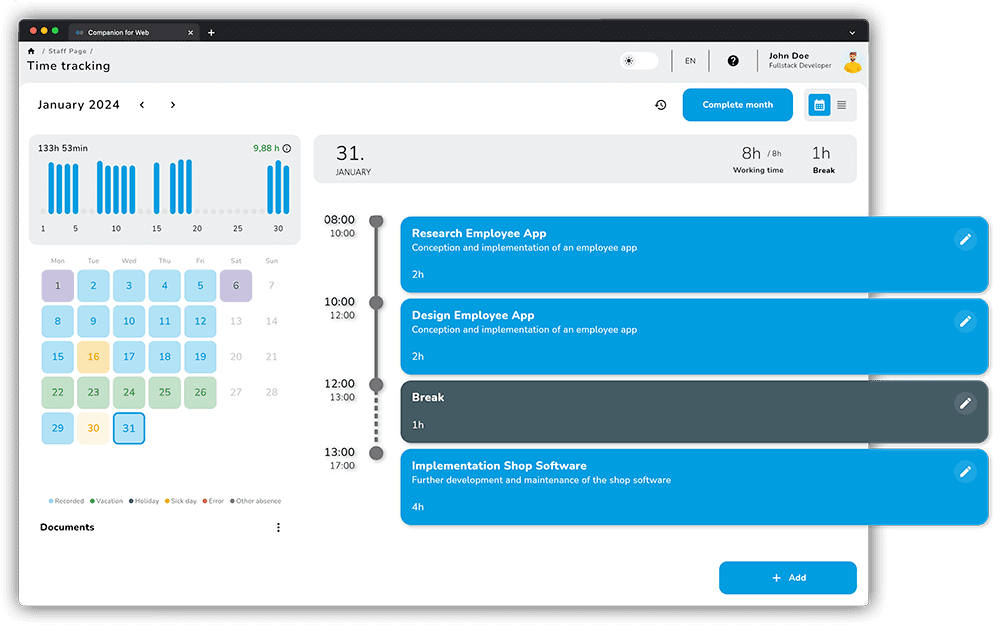
Task: Open the EN language selector
Action: [x=690, y=61]
